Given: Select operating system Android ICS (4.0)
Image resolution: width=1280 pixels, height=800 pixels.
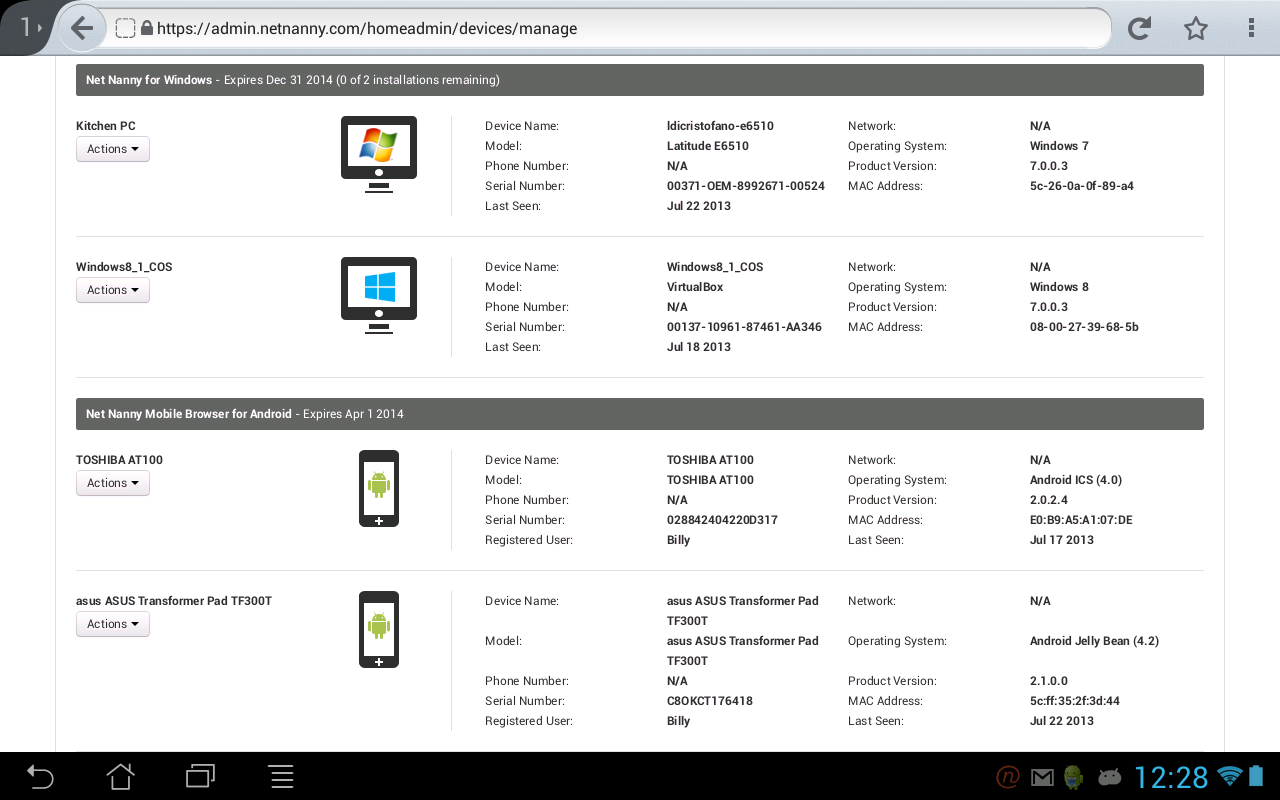Looking at the screenshot, I should [x=1076, y=480].
